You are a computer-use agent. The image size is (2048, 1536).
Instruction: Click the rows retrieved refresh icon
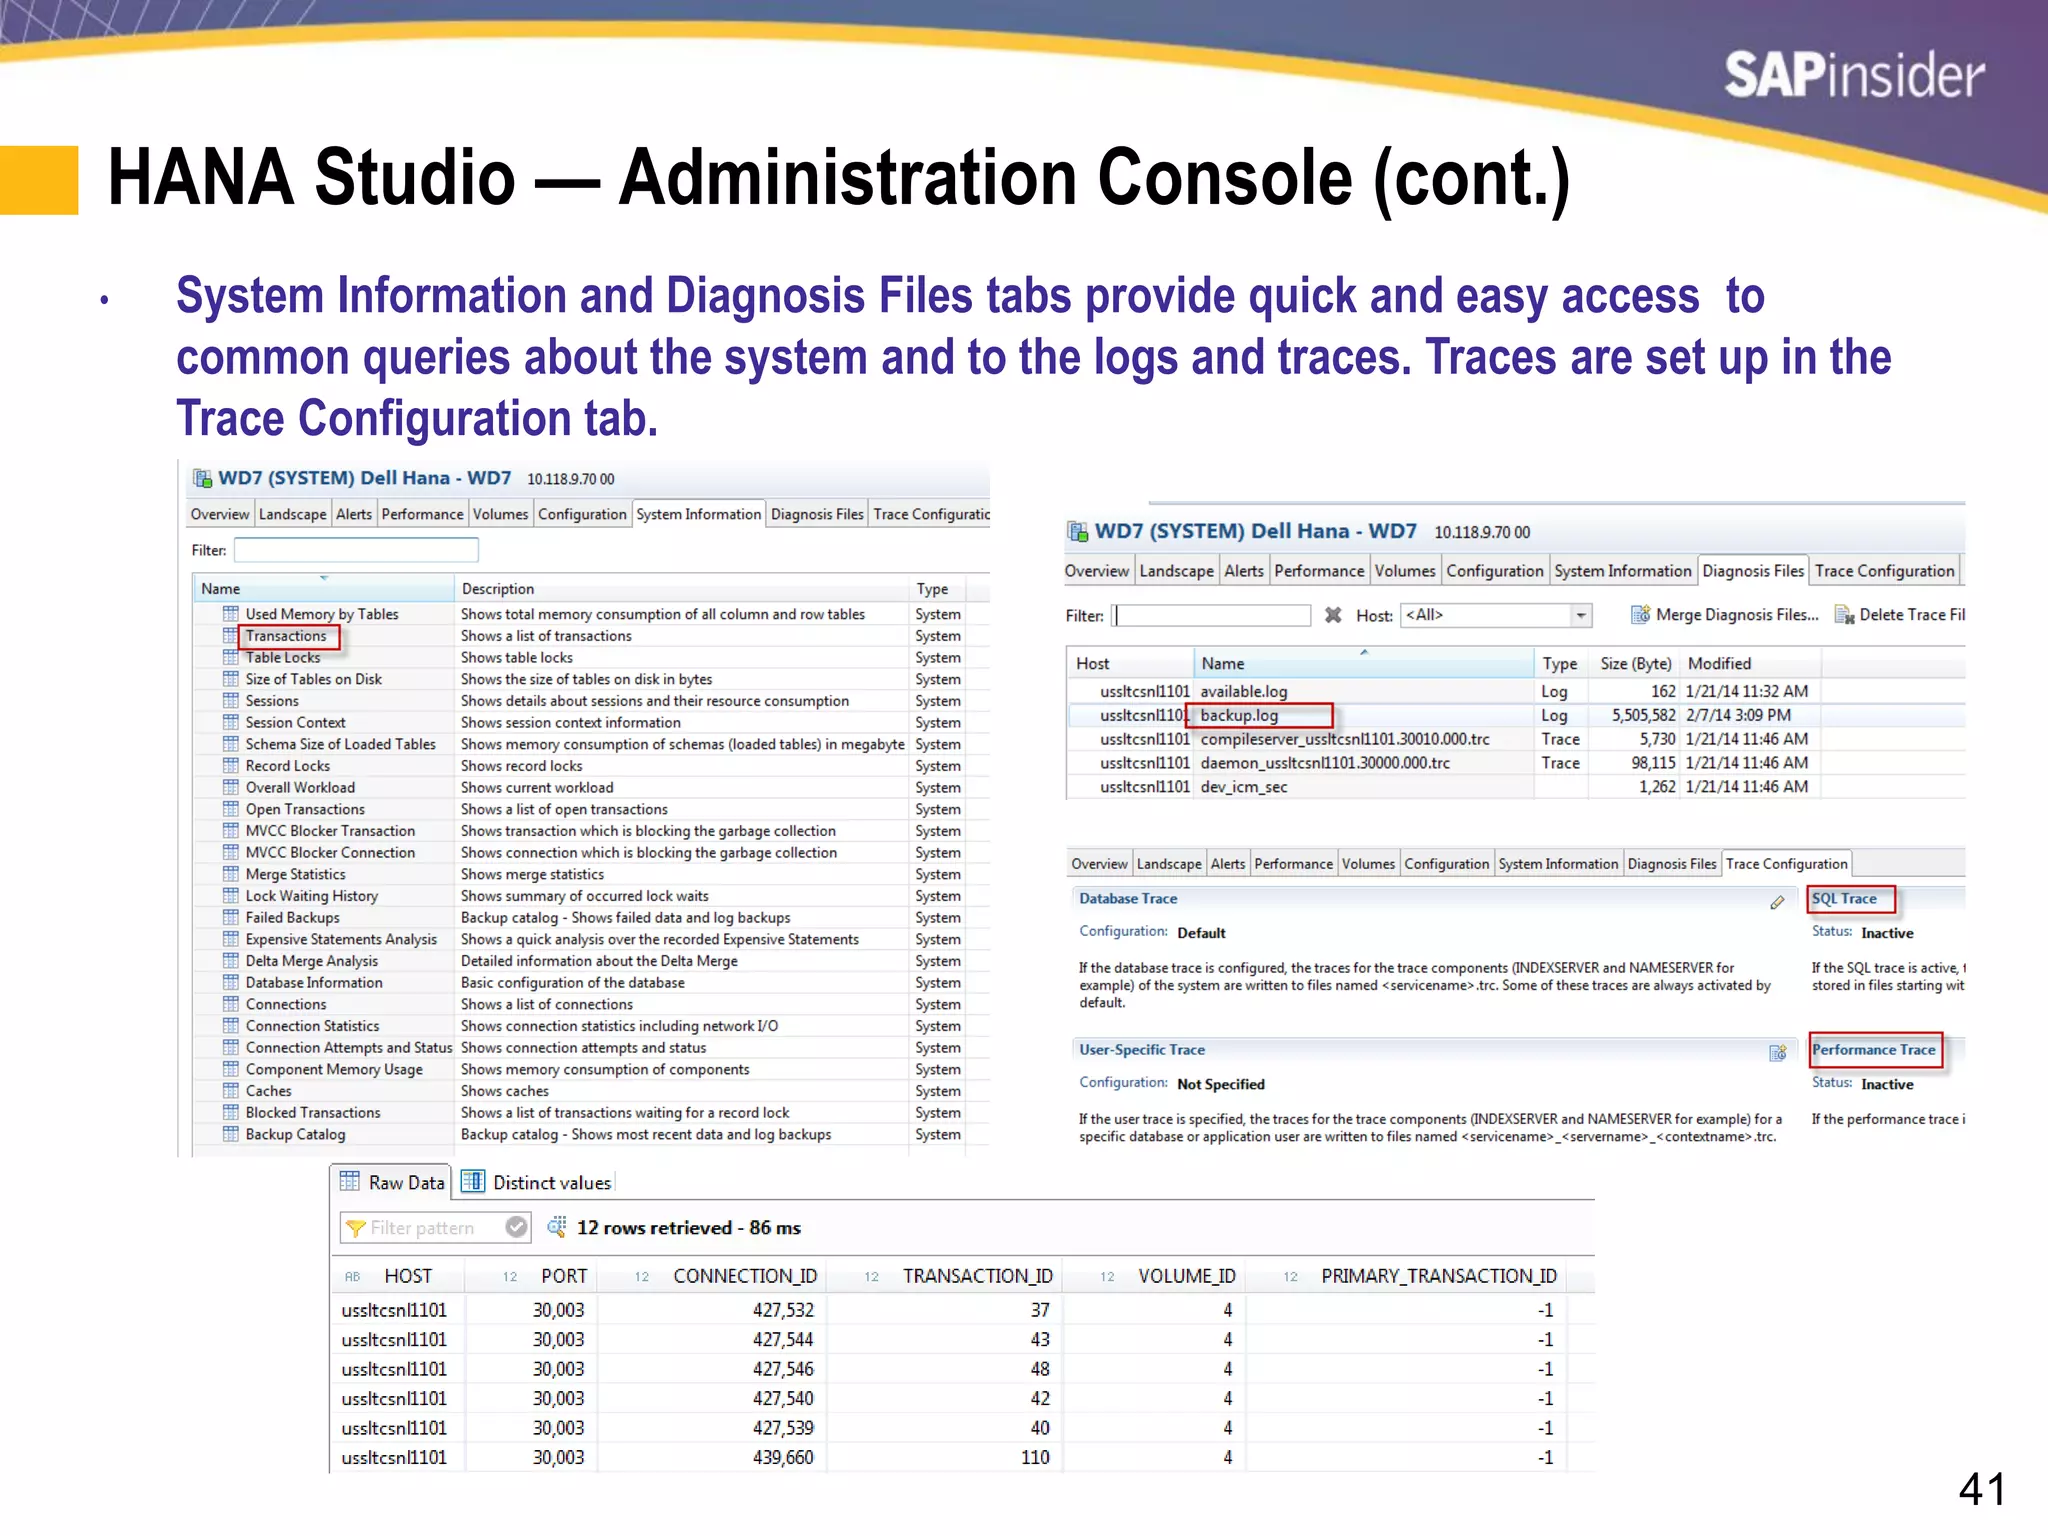point(557,1226)
